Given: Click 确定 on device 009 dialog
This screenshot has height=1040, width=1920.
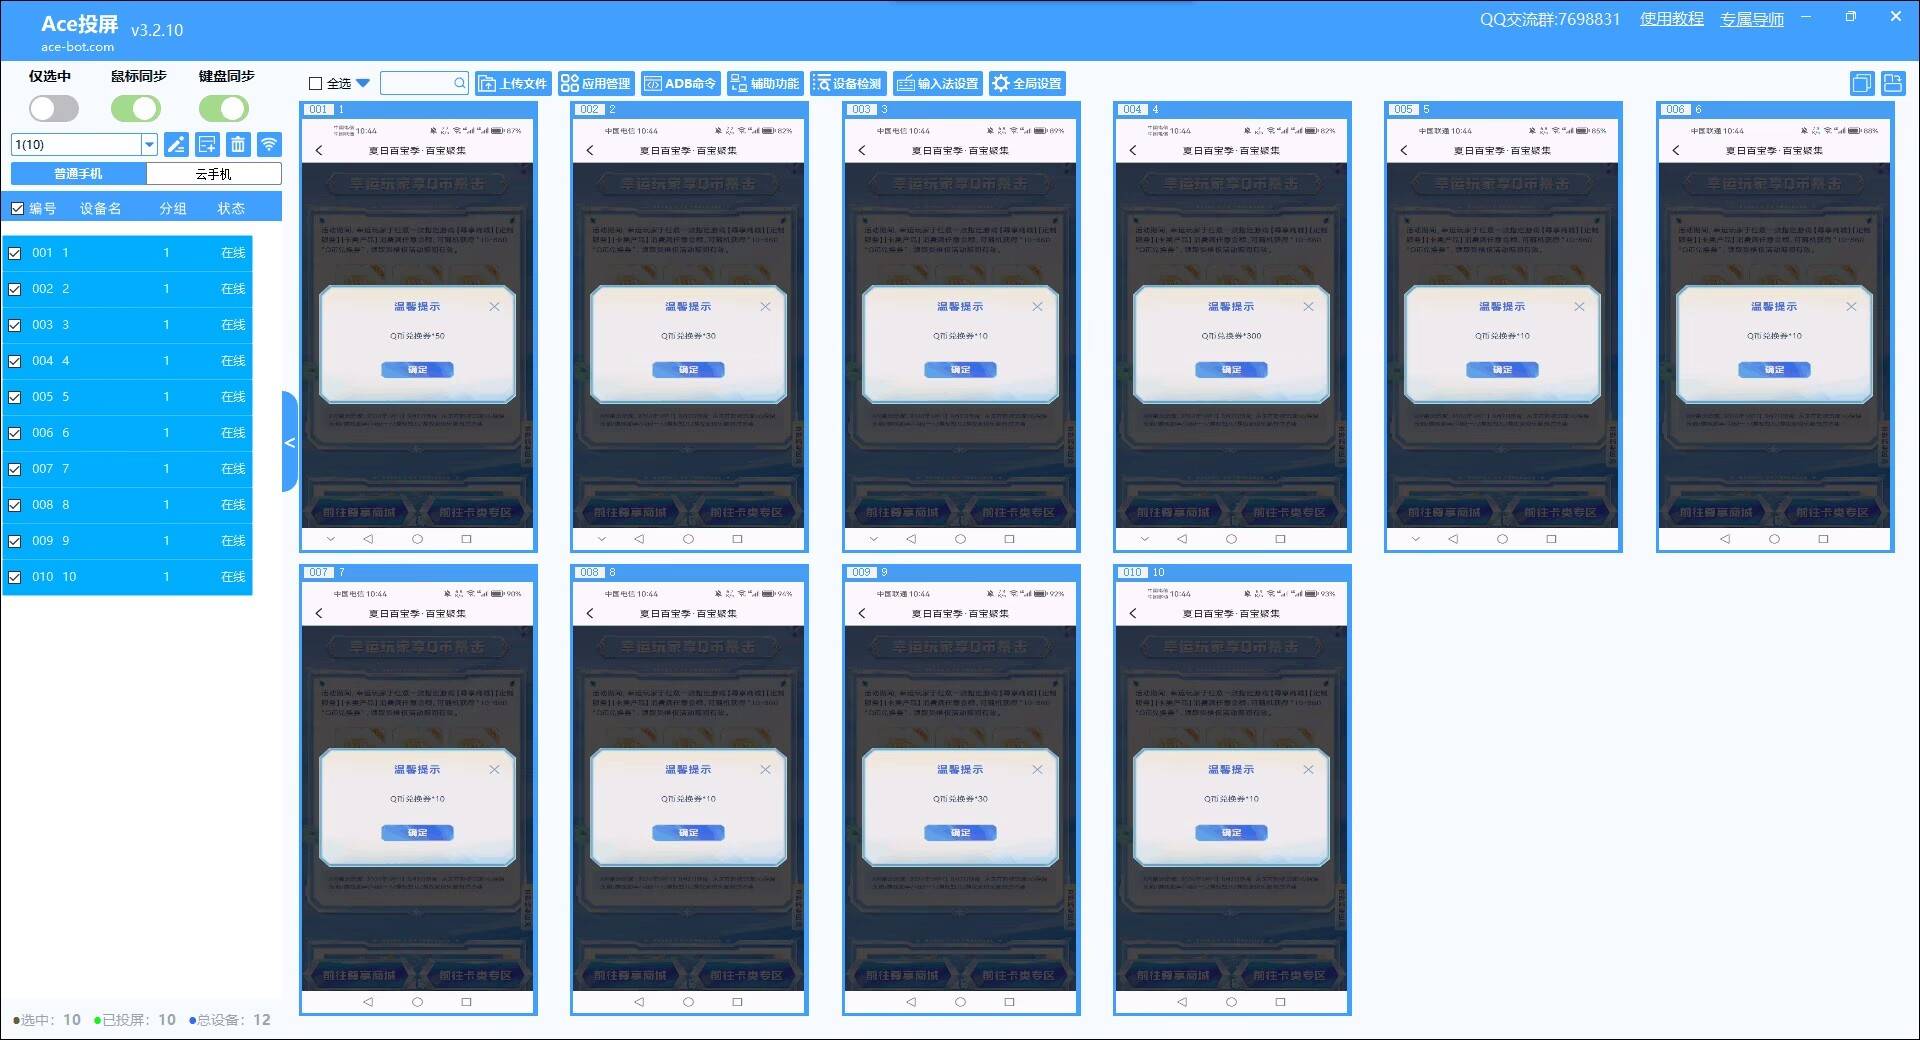Looking at the screenshot, I should pyautogui.click(x=960, y=833).
